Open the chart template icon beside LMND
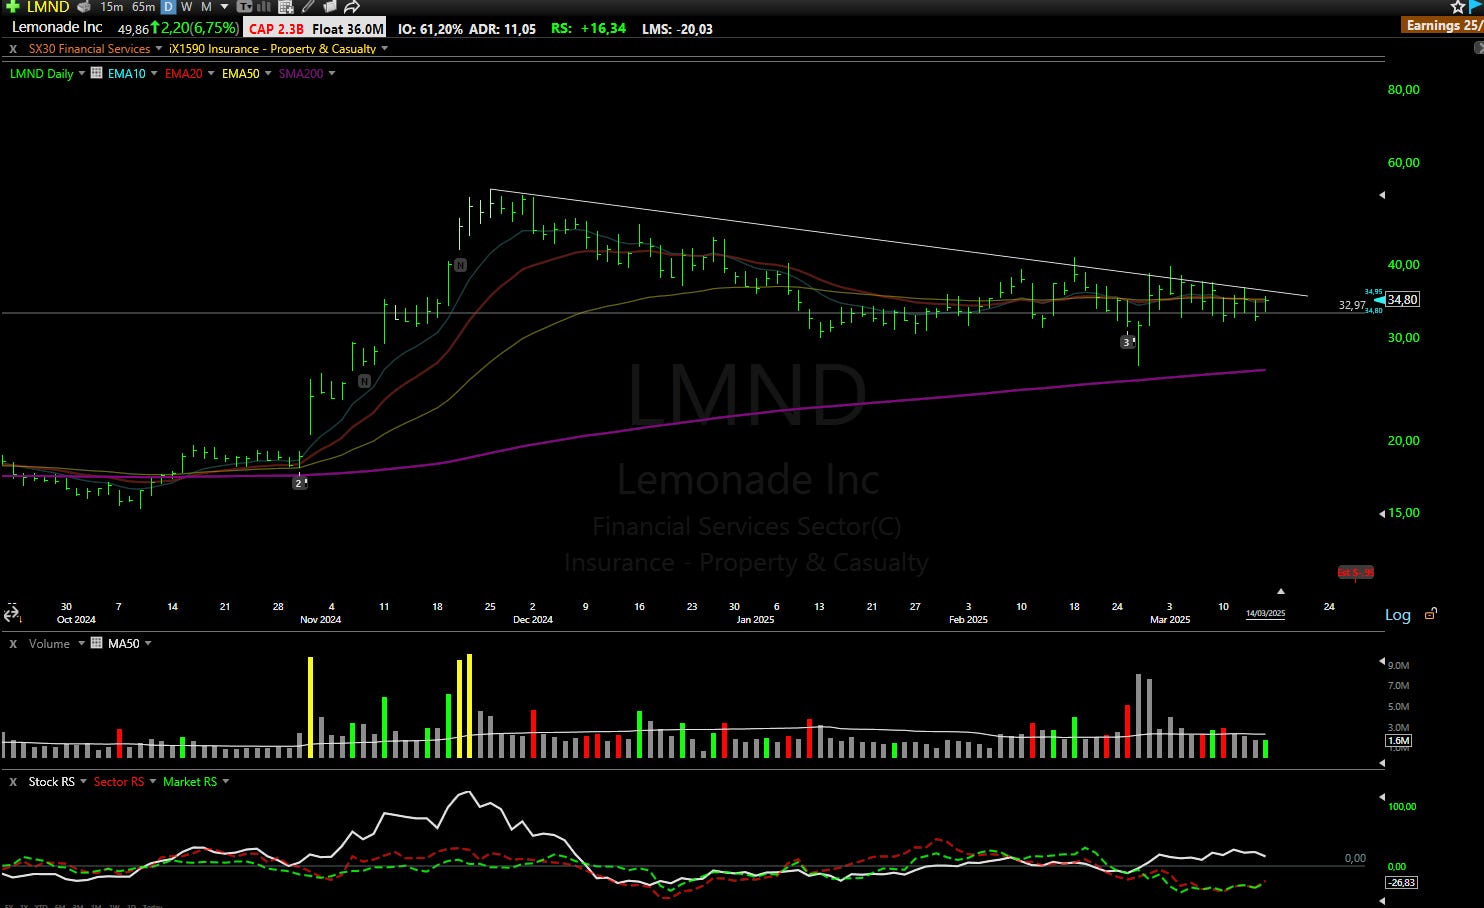 (x=84, y=6)
